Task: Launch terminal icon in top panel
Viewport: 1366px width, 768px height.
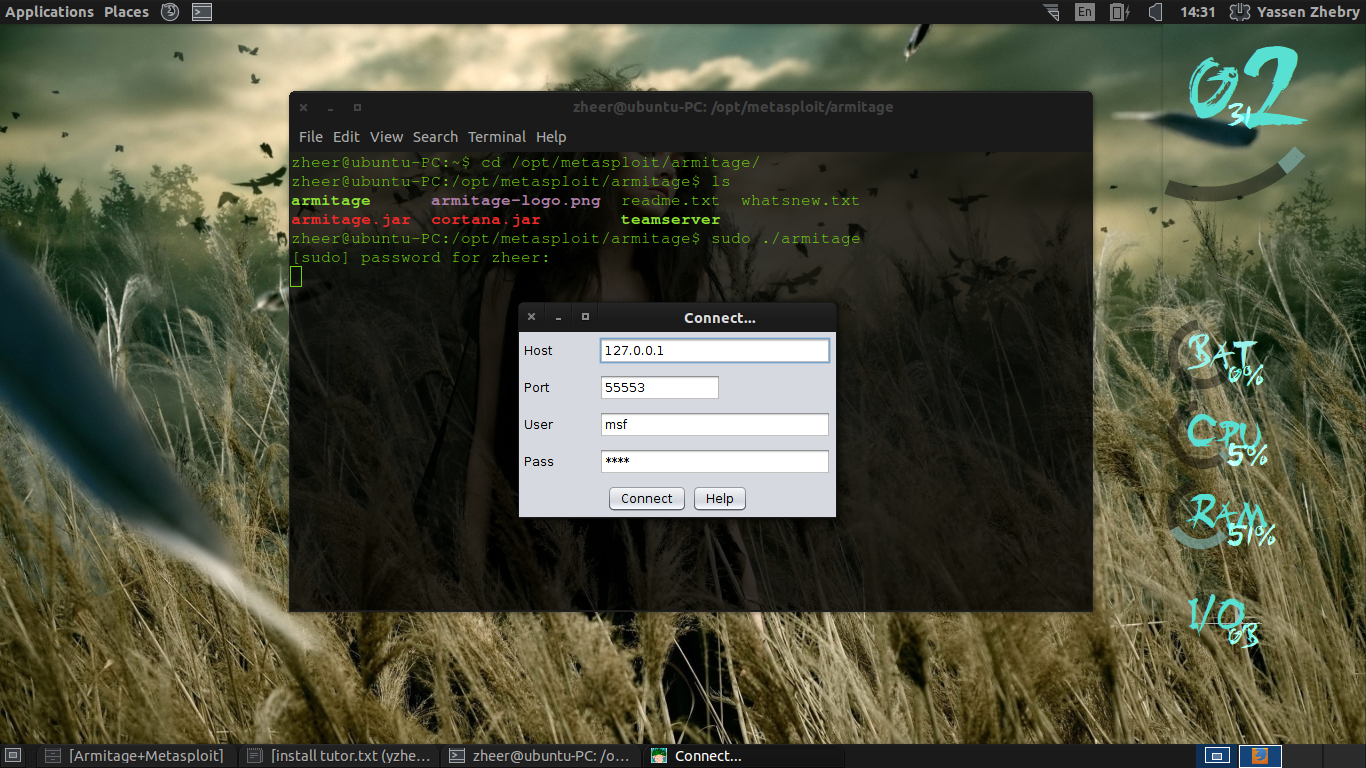Action: click(x=202, y=12)
